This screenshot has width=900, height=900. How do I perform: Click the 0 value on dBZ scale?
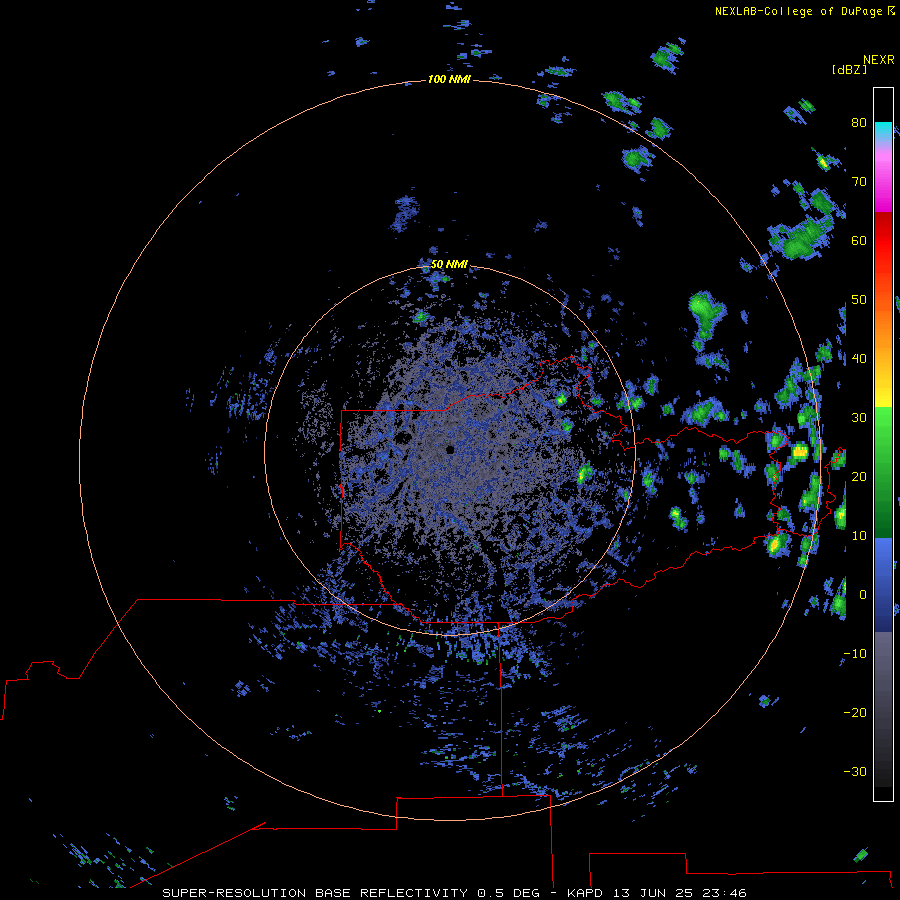[x=863, y=595]
